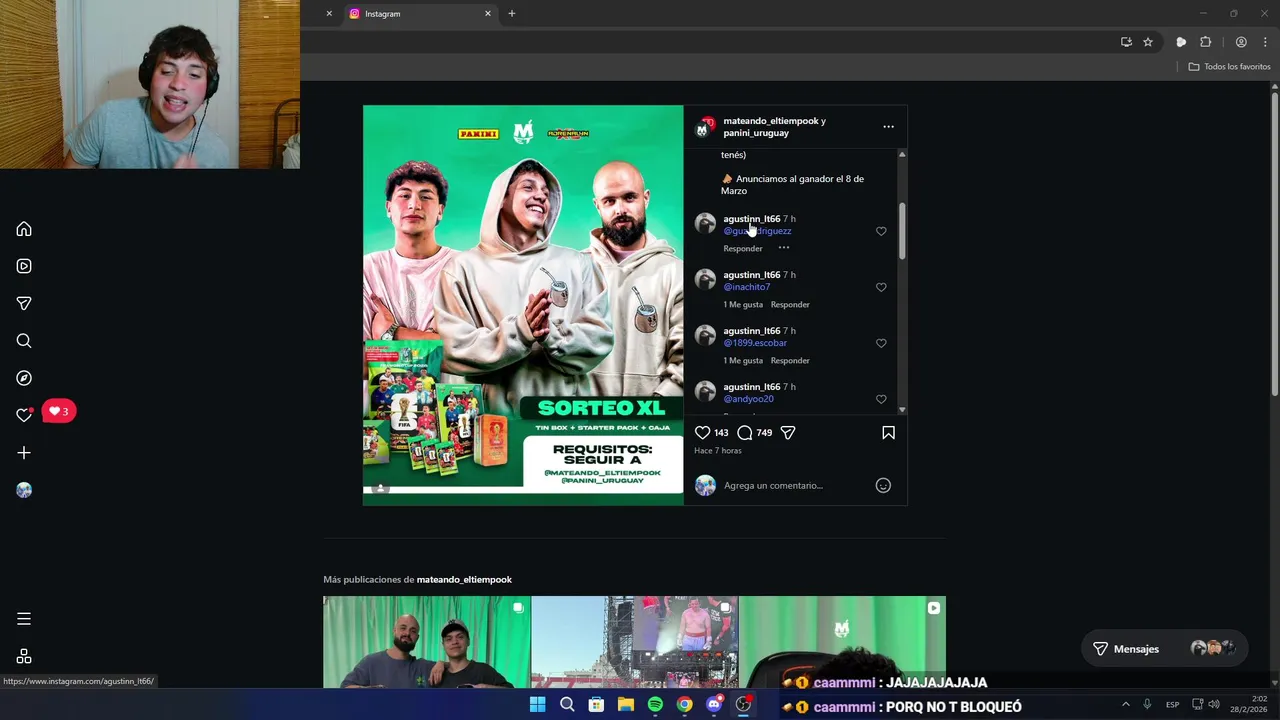Open the mateando_eltiempook profile link in post header
Viewport: 1280px width, 720px height.
coord(771,121)
